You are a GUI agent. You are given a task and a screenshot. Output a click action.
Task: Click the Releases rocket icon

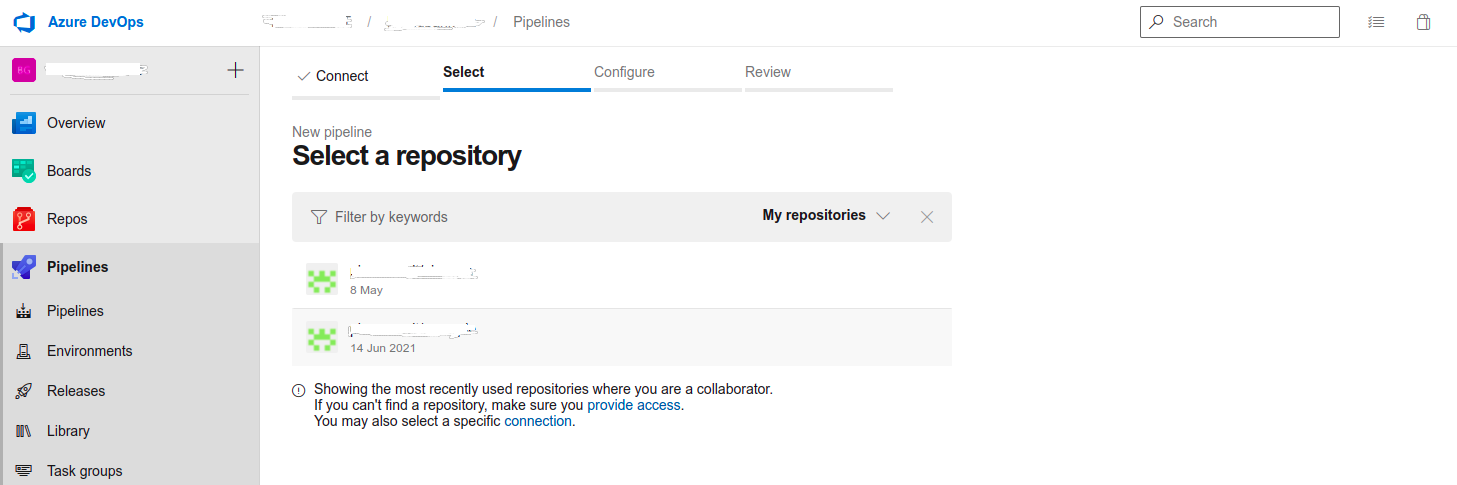point(24,391)
